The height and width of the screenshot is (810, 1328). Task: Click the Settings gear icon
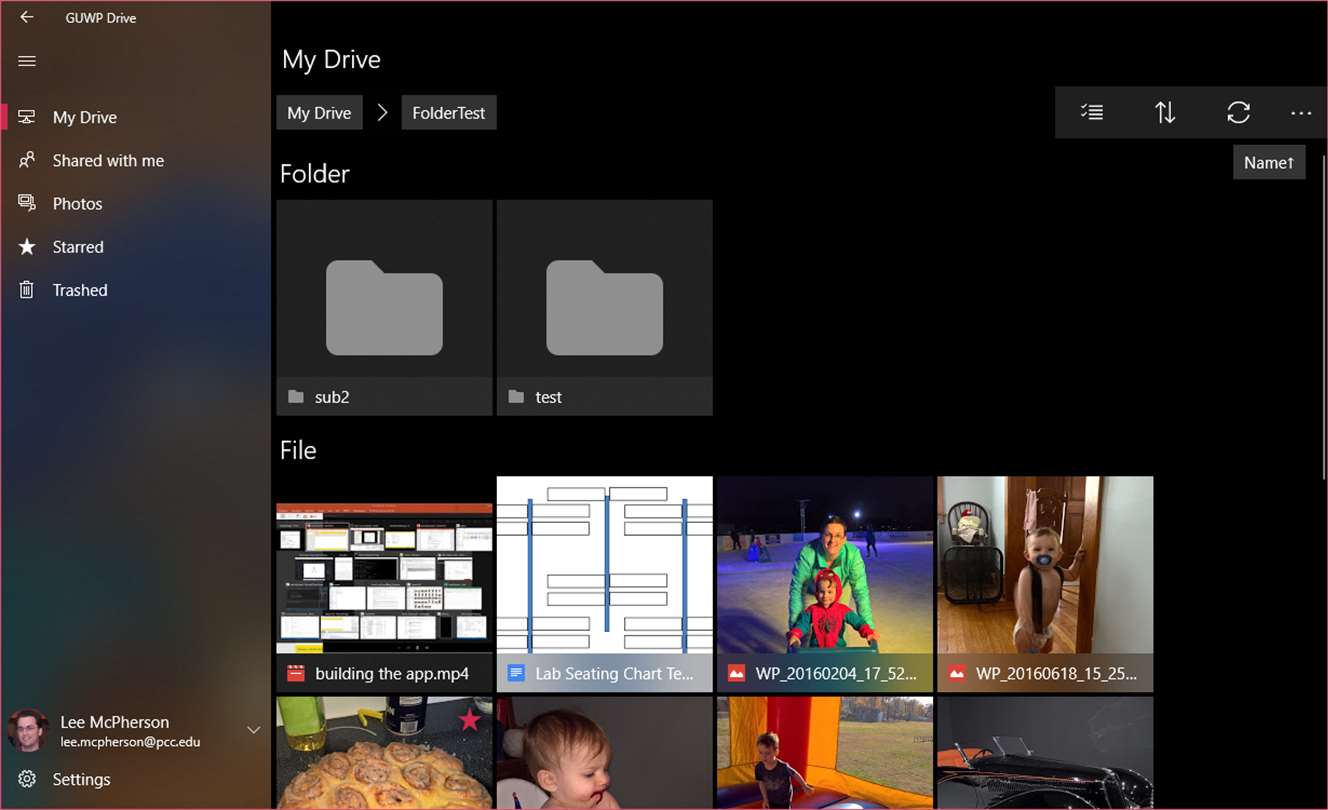pos(27,779)
